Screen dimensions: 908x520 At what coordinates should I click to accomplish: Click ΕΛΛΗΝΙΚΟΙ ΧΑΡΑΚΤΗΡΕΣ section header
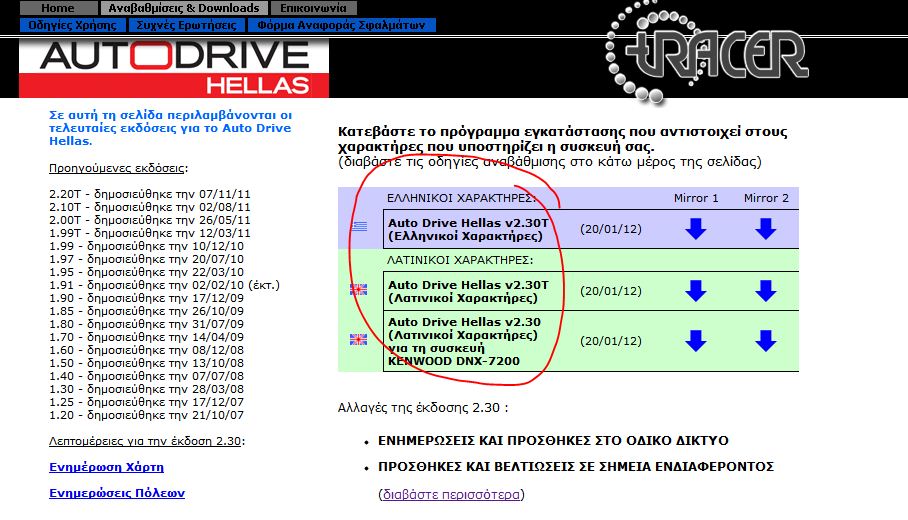point(461,198)
